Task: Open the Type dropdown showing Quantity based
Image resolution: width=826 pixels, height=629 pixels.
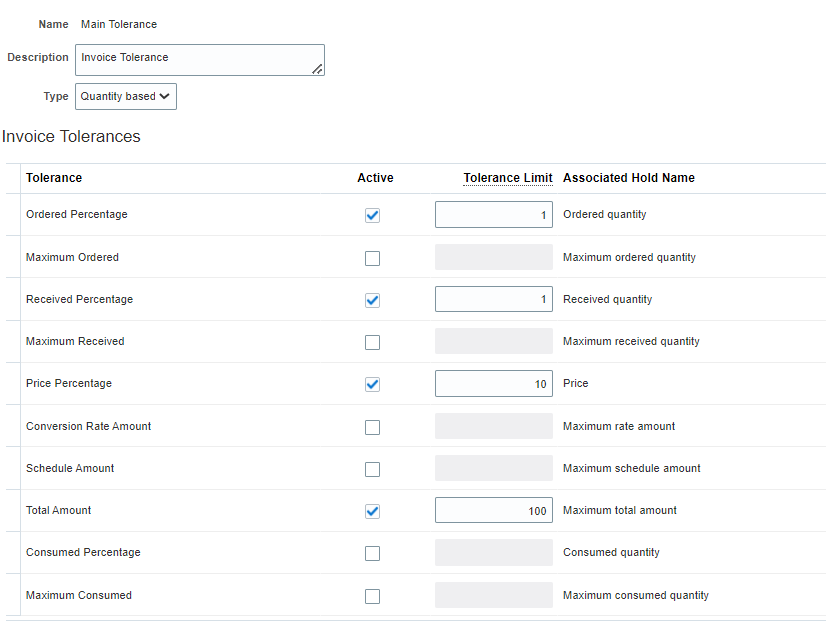Action: [126, 96]
